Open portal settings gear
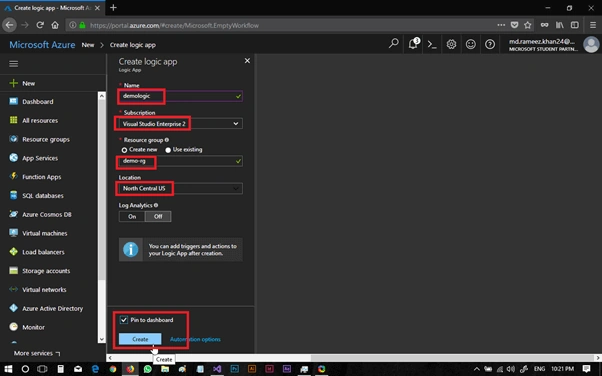Screen dimensions: 602x376 pos(452,45)
